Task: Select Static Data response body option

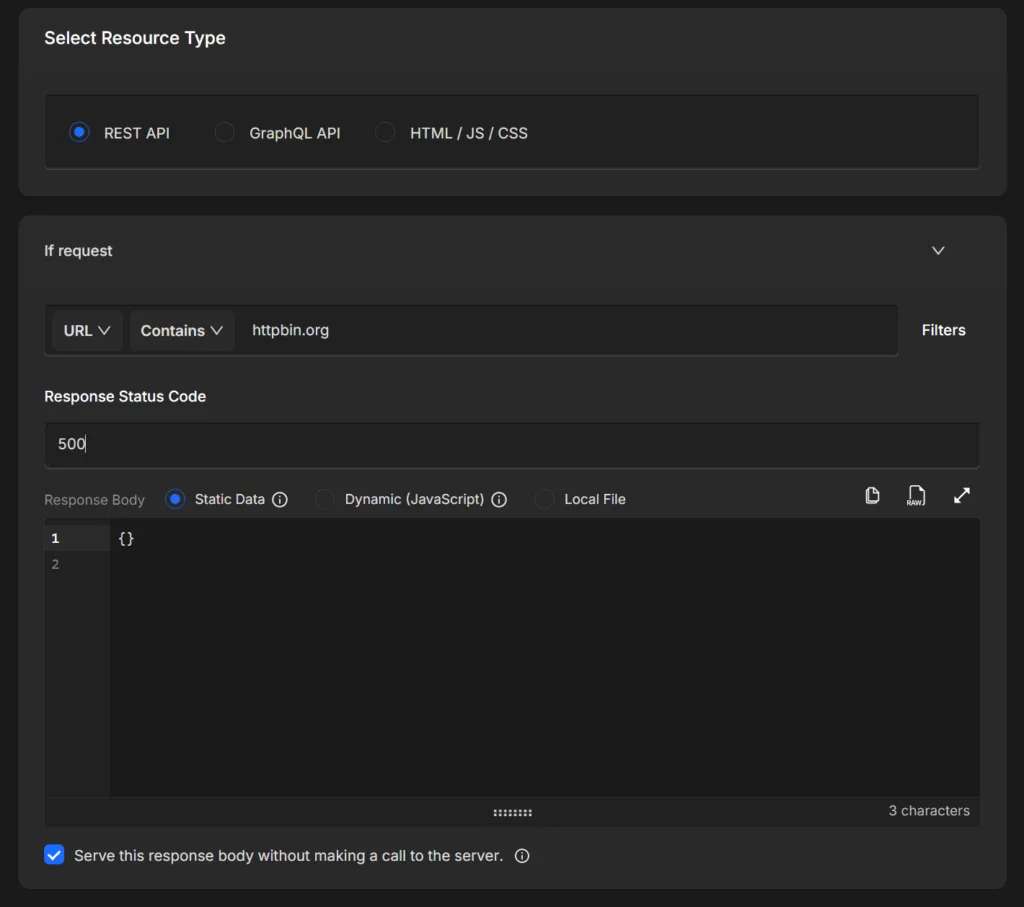Action: tap(175, 500)
